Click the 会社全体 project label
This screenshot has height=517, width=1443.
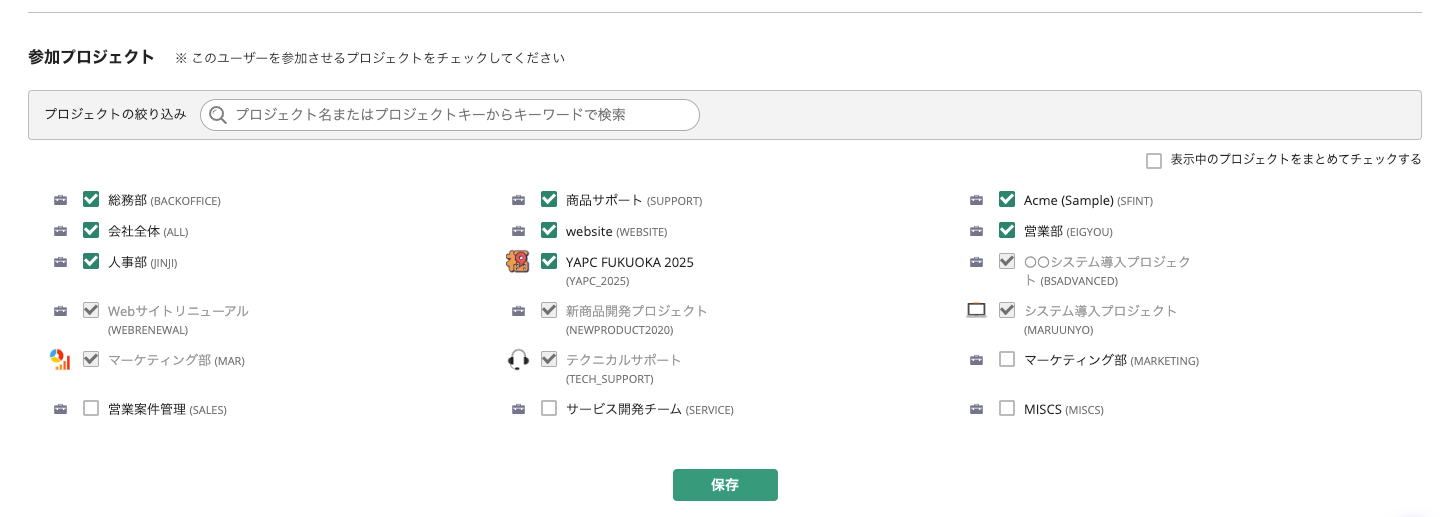(x=148, y=231)
